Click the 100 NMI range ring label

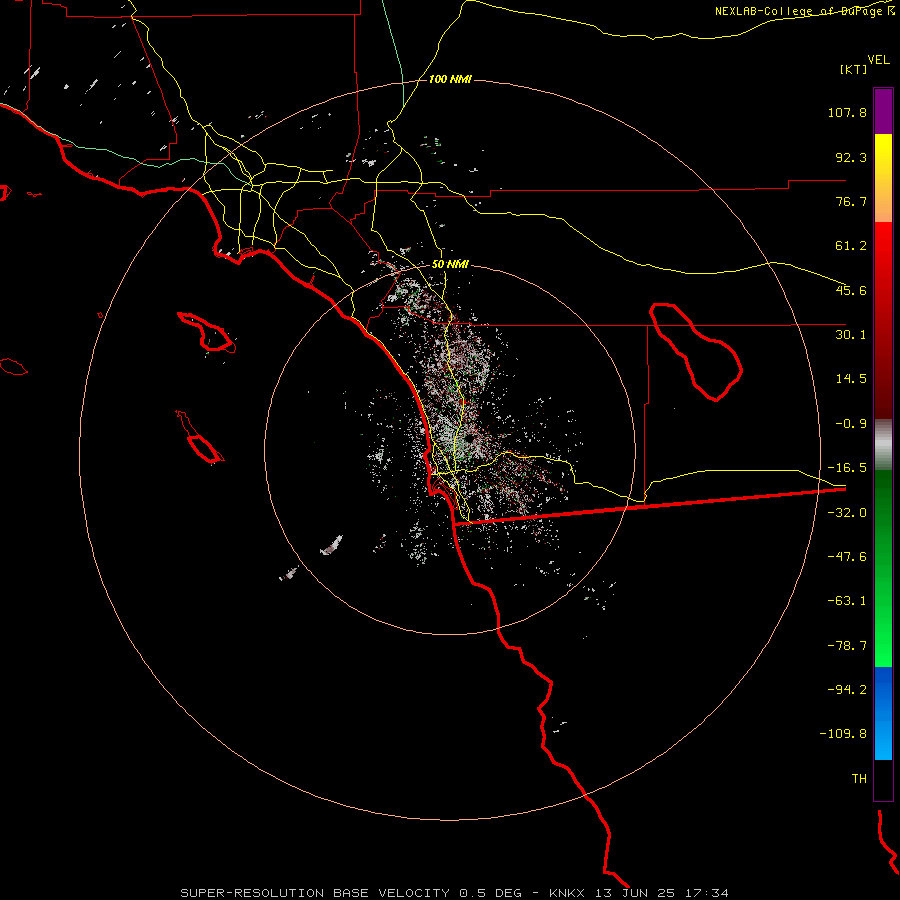pos(451,79)
